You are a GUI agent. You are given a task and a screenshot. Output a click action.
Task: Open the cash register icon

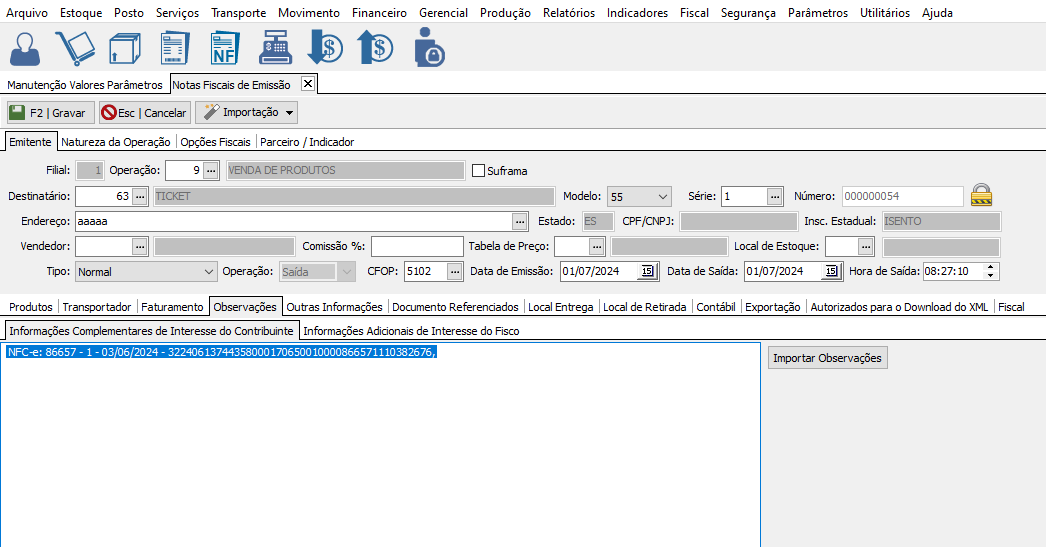point(274,48)
